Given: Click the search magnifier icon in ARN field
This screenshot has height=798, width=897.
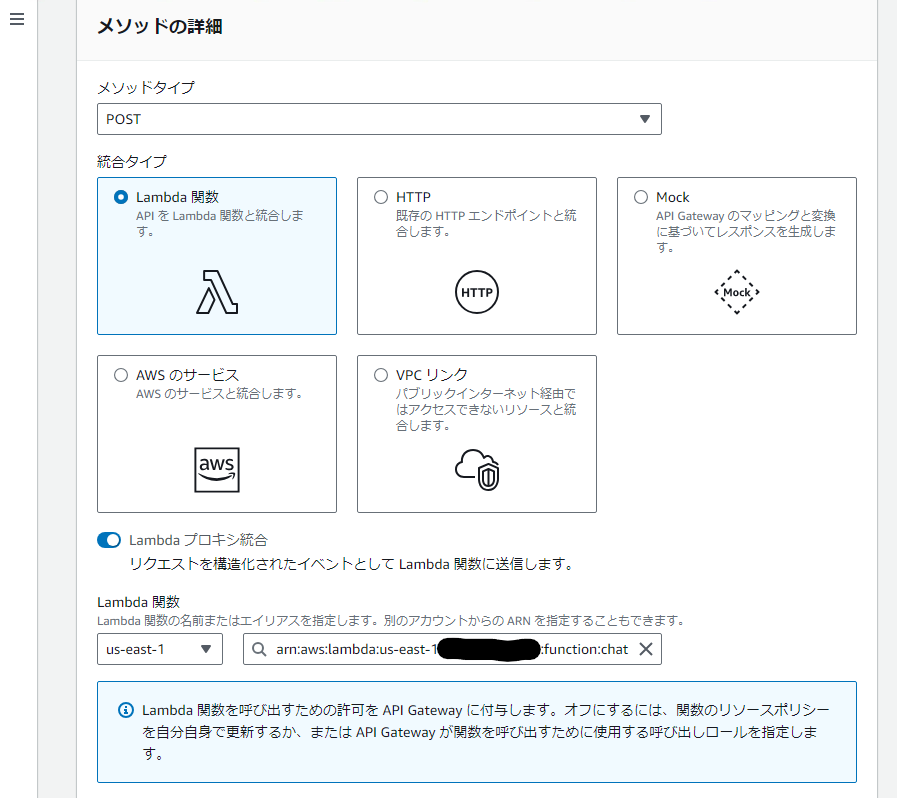Looking at the screenshot, I should click(259, 649).
